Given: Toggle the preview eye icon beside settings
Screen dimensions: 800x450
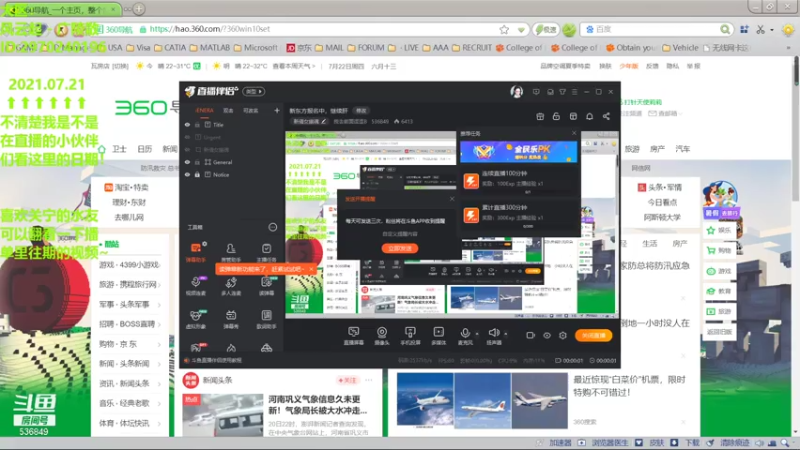Looking at the screenshot, I should (x=546, y=335).
